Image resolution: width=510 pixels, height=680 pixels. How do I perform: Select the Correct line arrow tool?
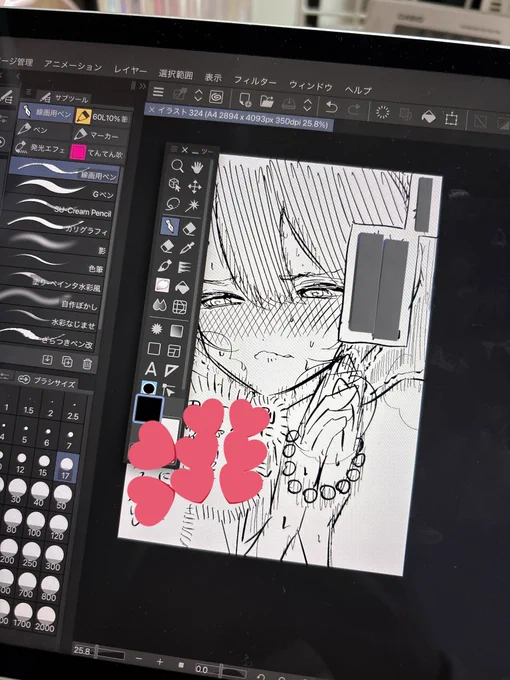pyautogui.click(x=169, y=390)
